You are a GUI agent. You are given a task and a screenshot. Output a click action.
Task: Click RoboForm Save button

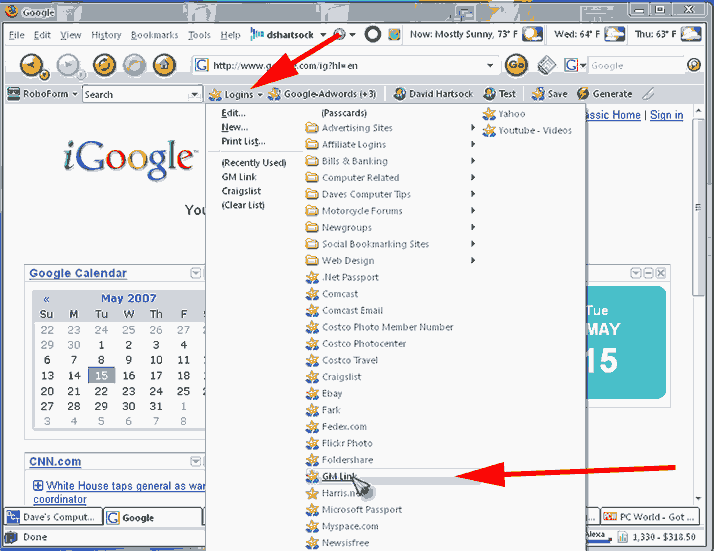point(550,94)
